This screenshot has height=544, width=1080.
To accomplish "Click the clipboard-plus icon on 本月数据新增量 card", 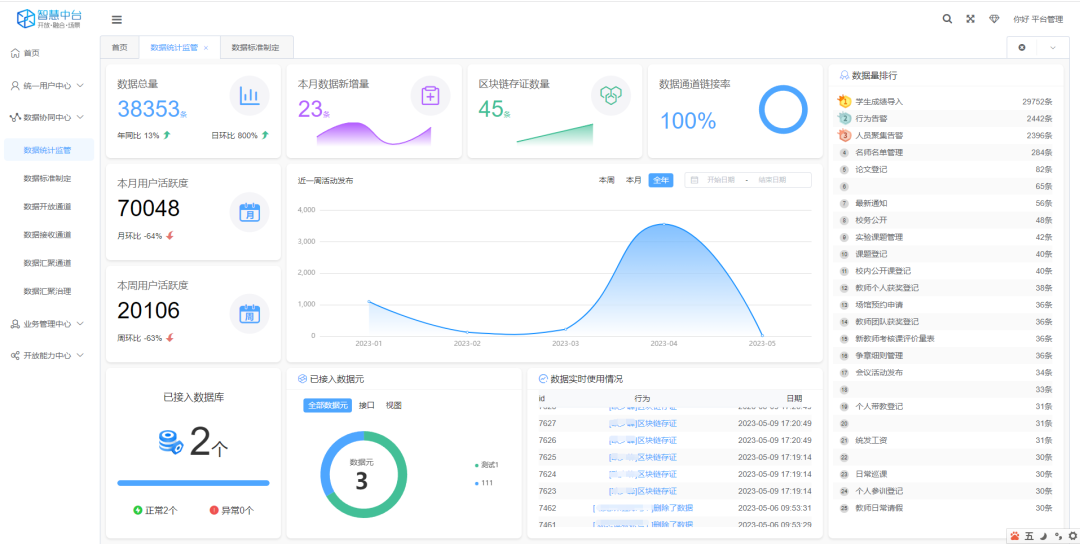I will pyautogui.click(x=430, y=95).
